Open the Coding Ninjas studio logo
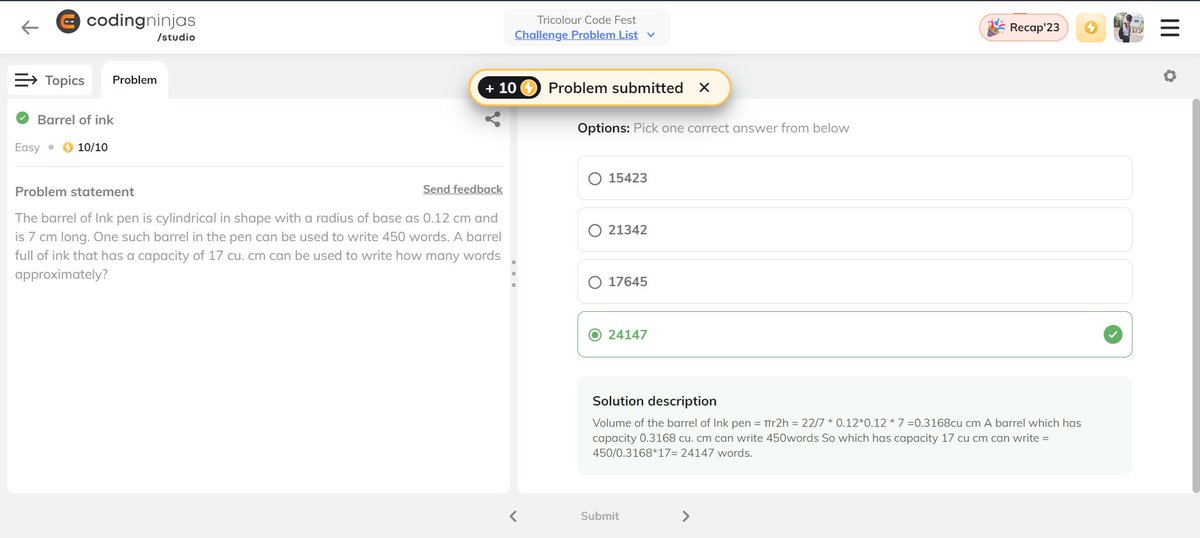 [x=127, y=25]
